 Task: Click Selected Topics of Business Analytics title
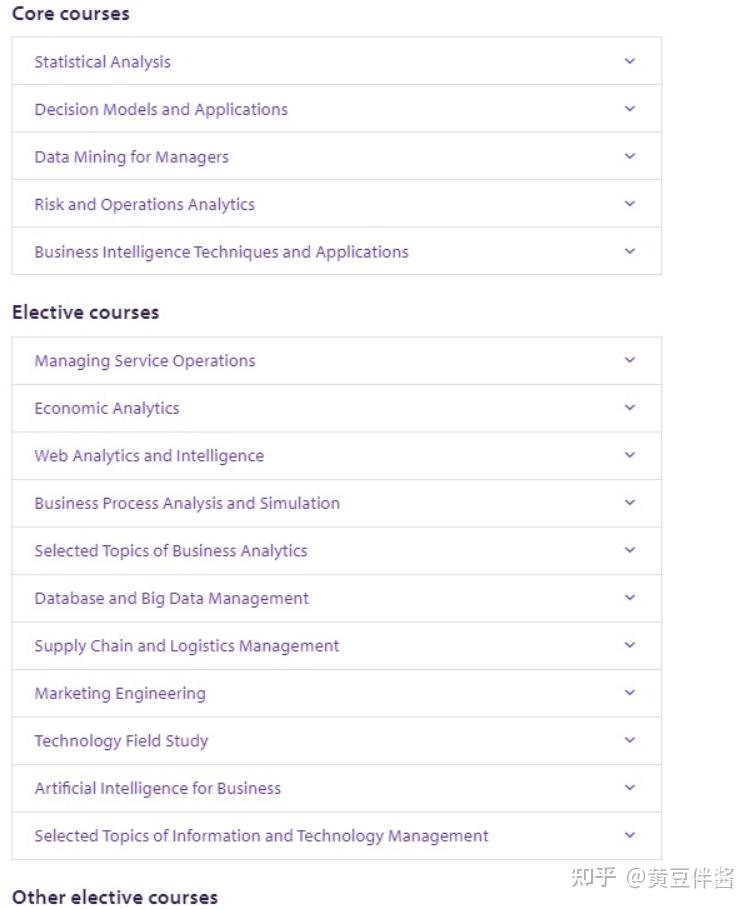click(x=171, y=551)
